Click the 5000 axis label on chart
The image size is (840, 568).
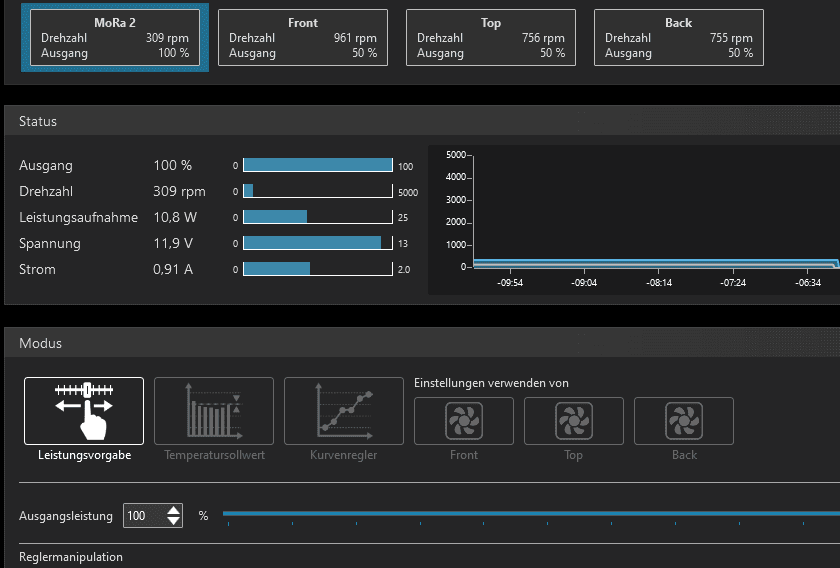[456, 155]
